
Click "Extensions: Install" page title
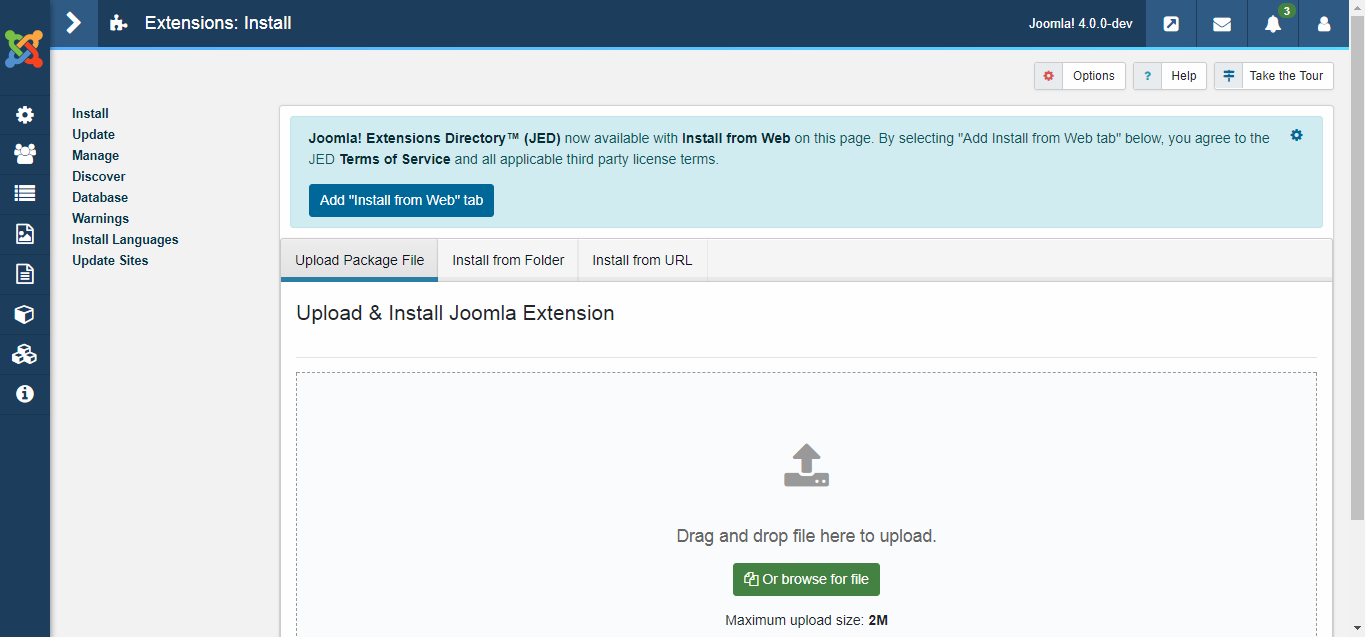click(x=218, y=23)
